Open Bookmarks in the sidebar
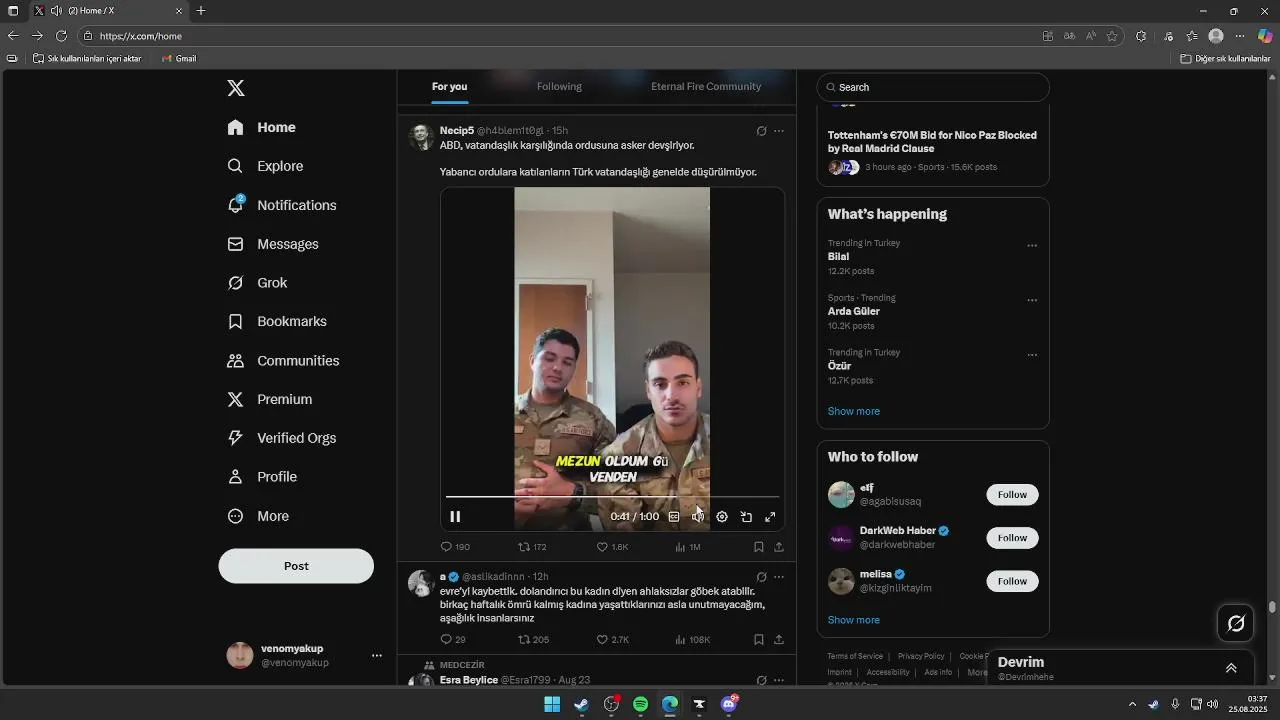Screen dimensions: 1280x720 coord(277,321)
